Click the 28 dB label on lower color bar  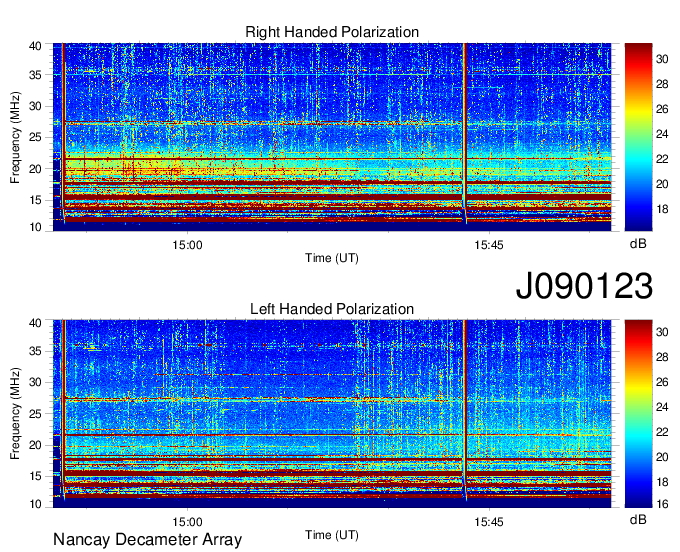662,357
